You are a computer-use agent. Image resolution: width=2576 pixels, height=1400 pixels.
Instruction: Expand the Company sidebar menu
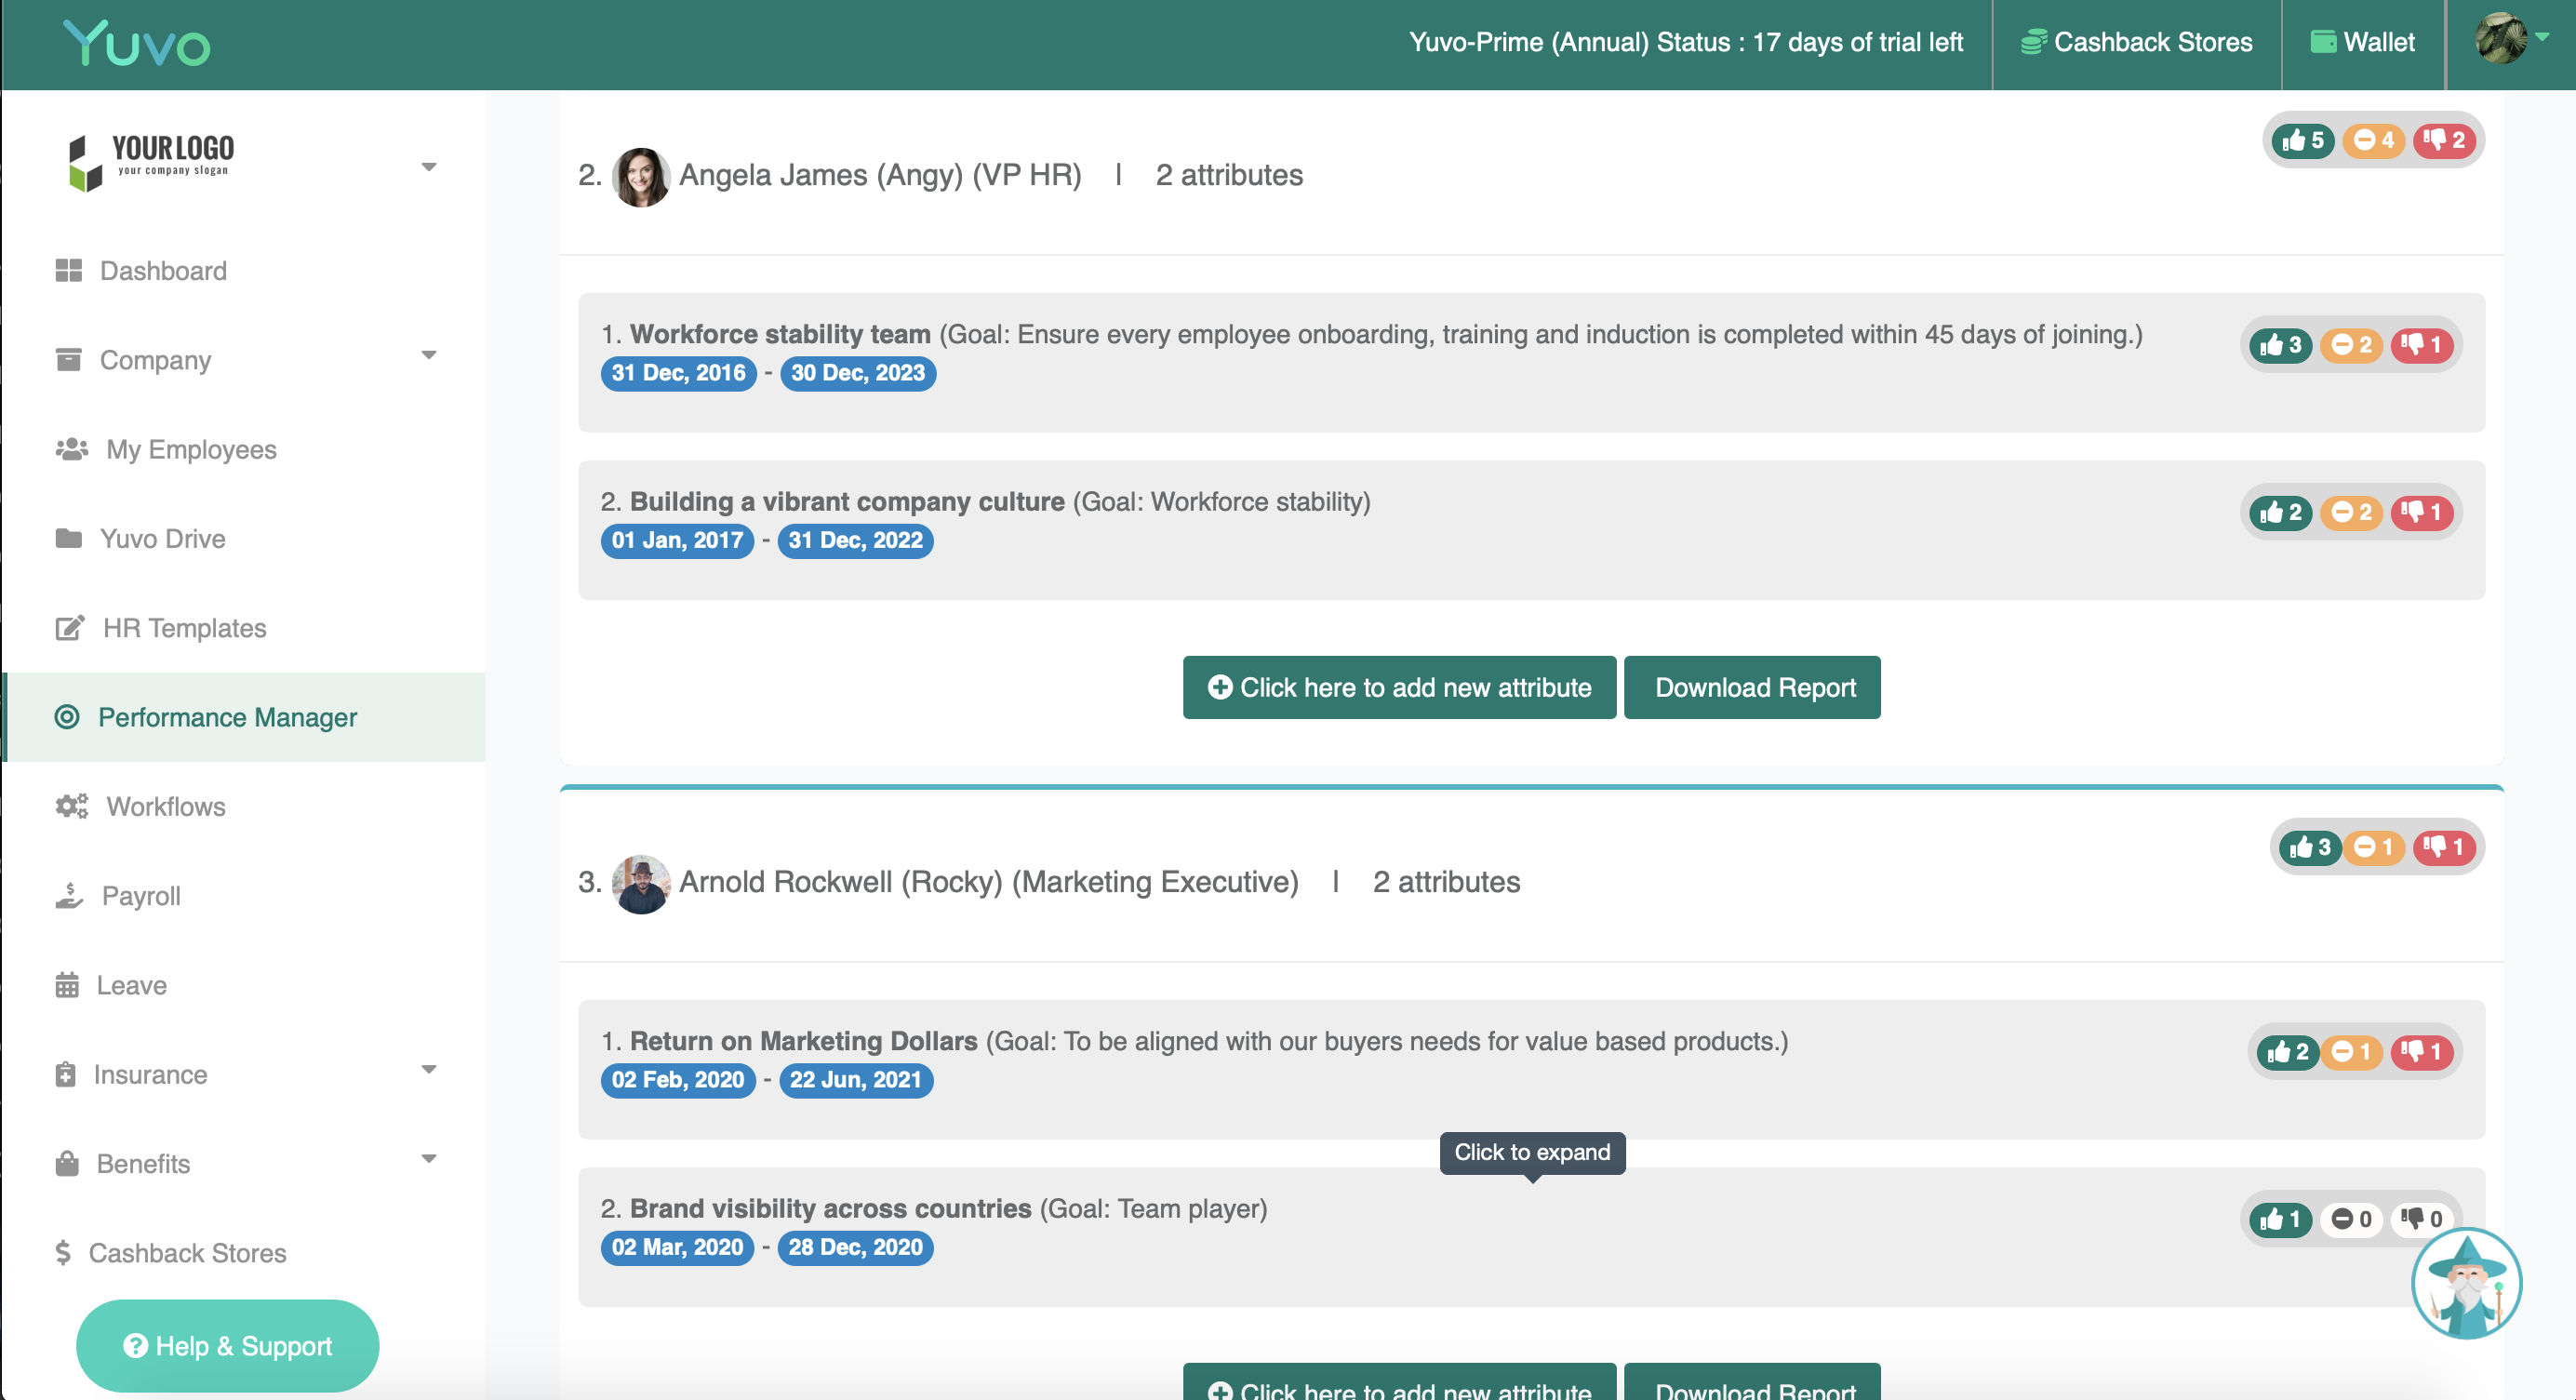point(428,355)
